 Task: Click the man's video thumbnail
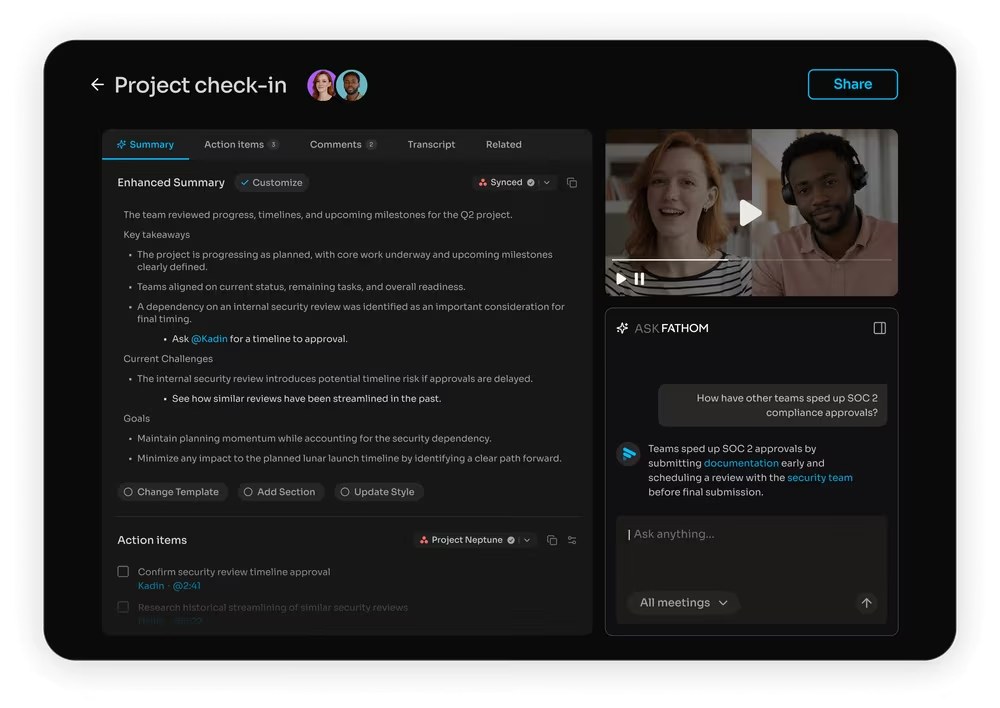(825, 213)
